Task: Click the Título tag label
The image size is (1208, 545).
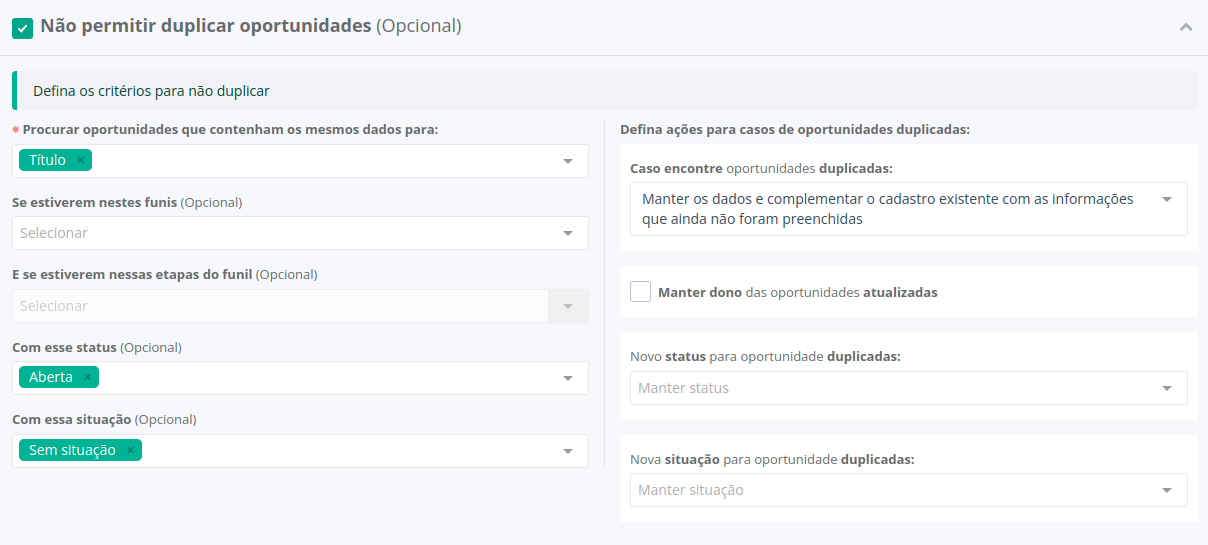Action: click(47, 160)
